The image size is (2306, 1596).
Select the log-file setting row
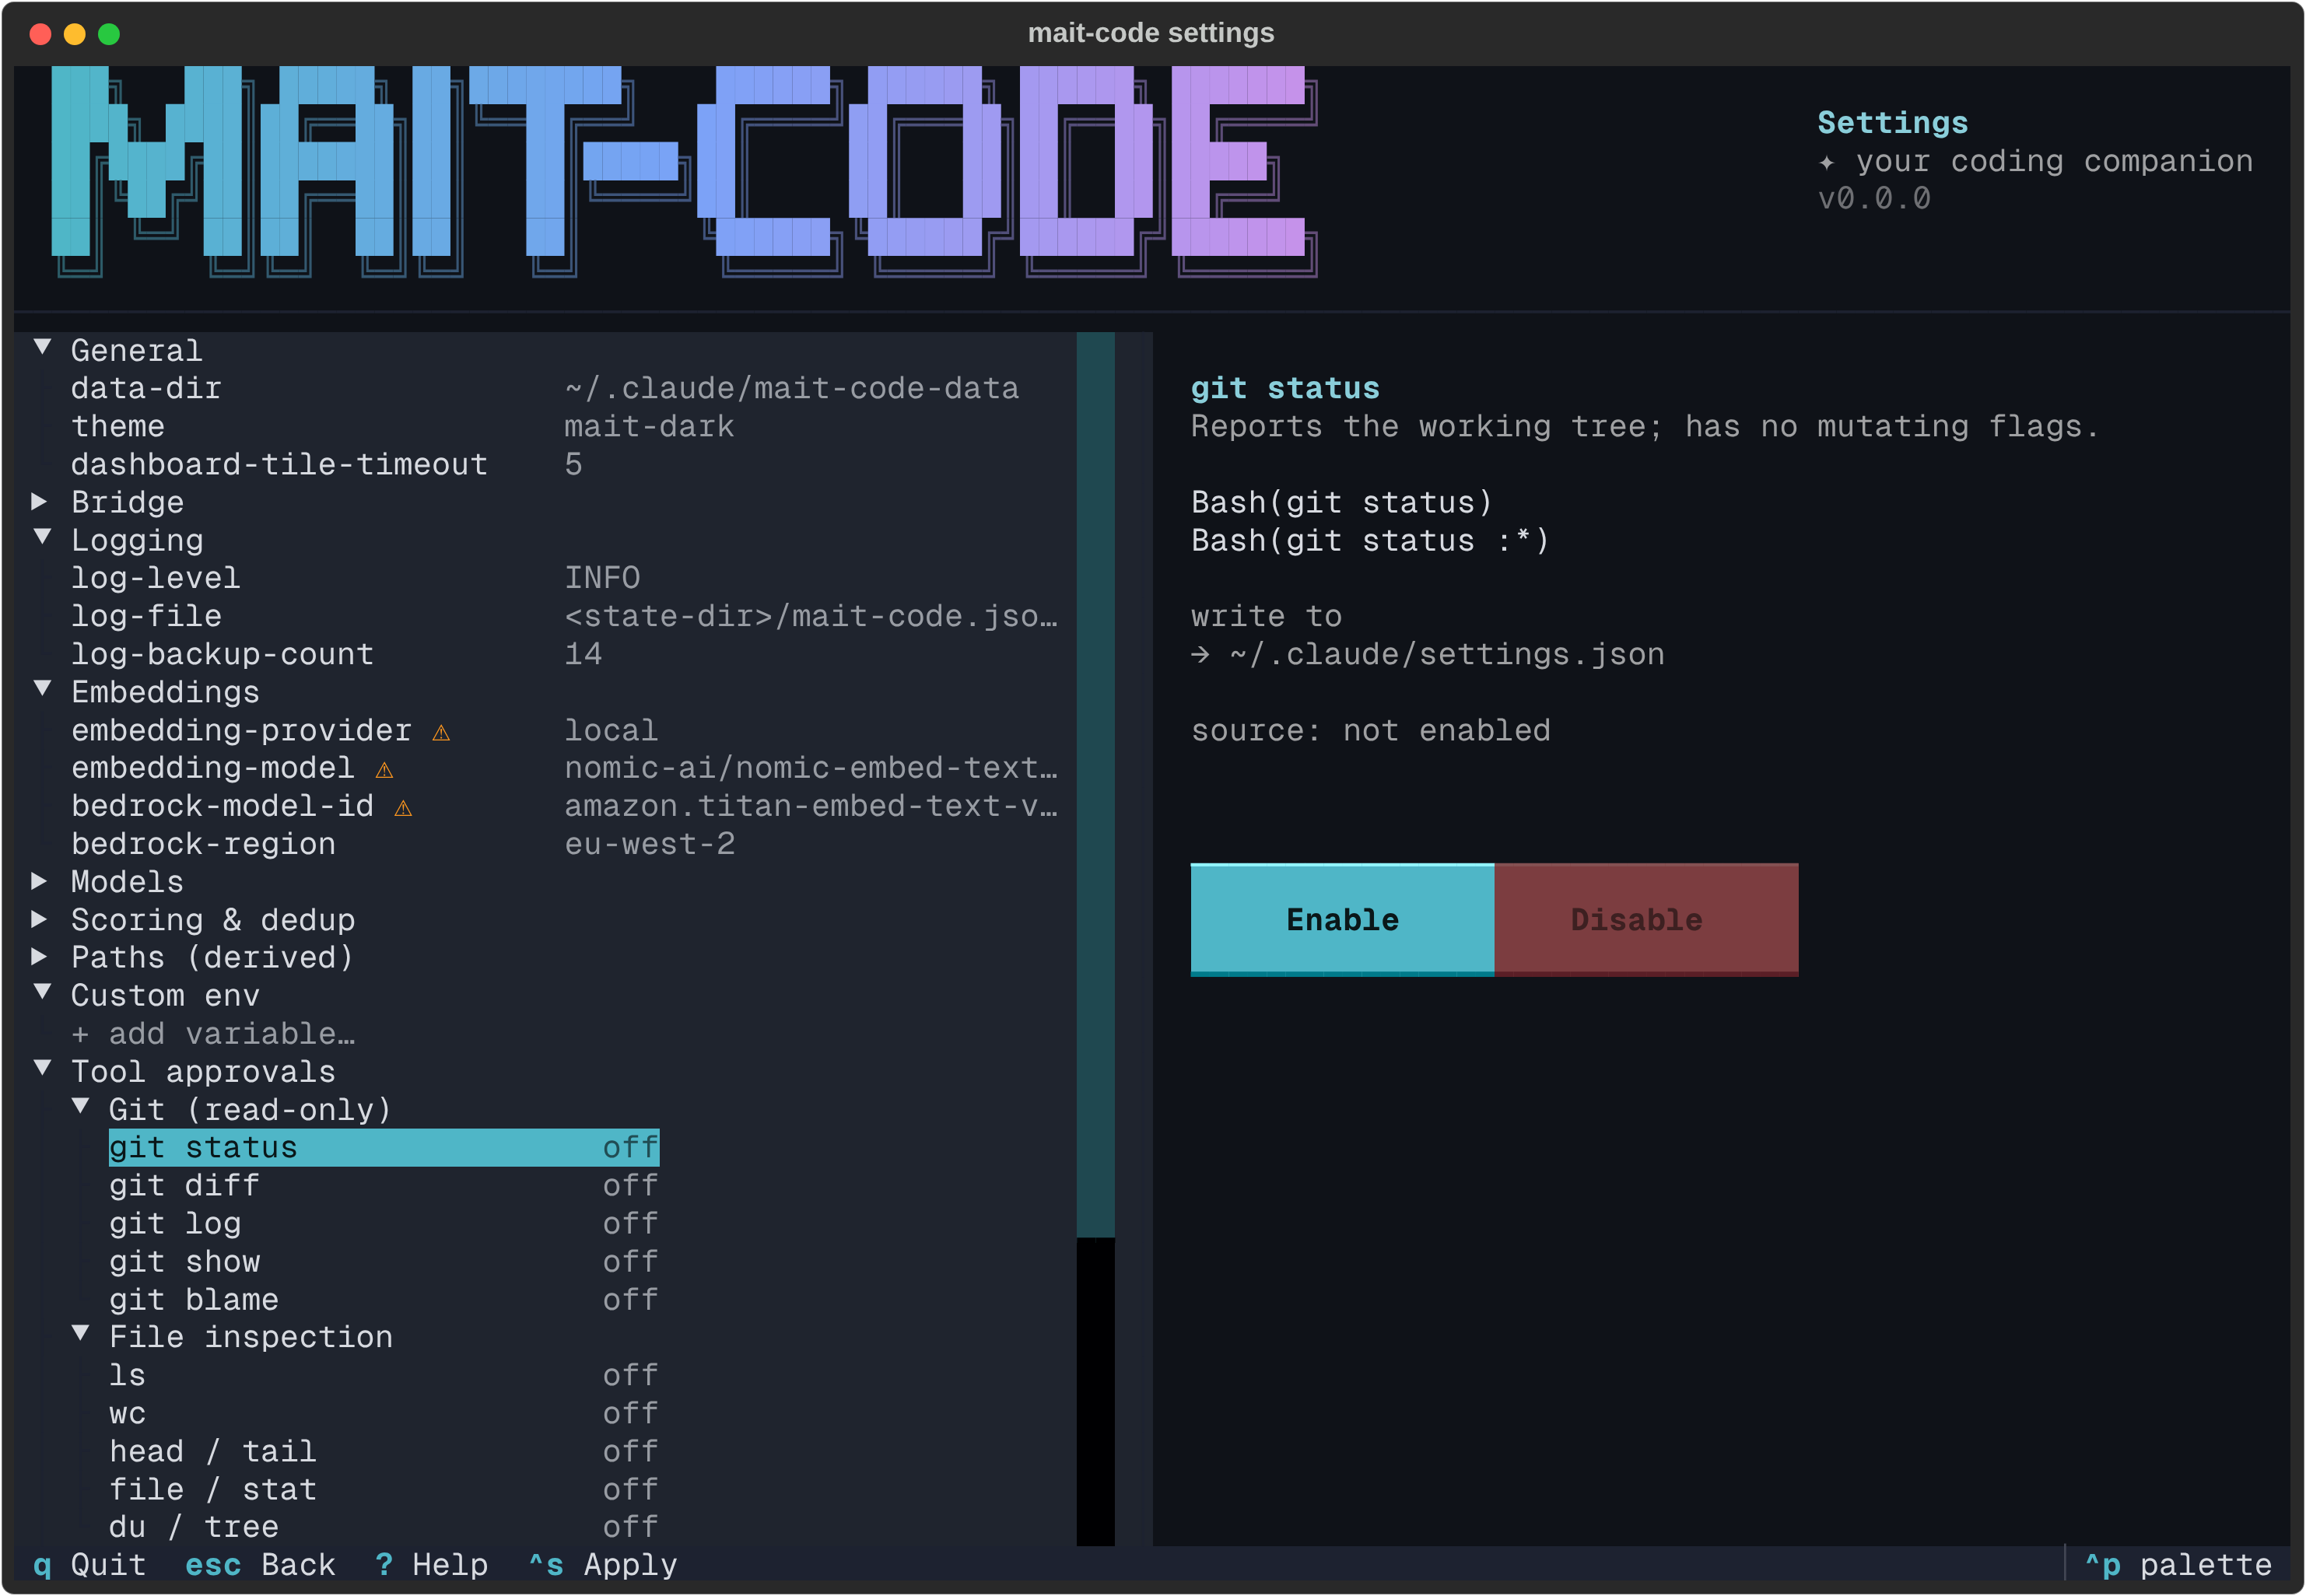564,616
